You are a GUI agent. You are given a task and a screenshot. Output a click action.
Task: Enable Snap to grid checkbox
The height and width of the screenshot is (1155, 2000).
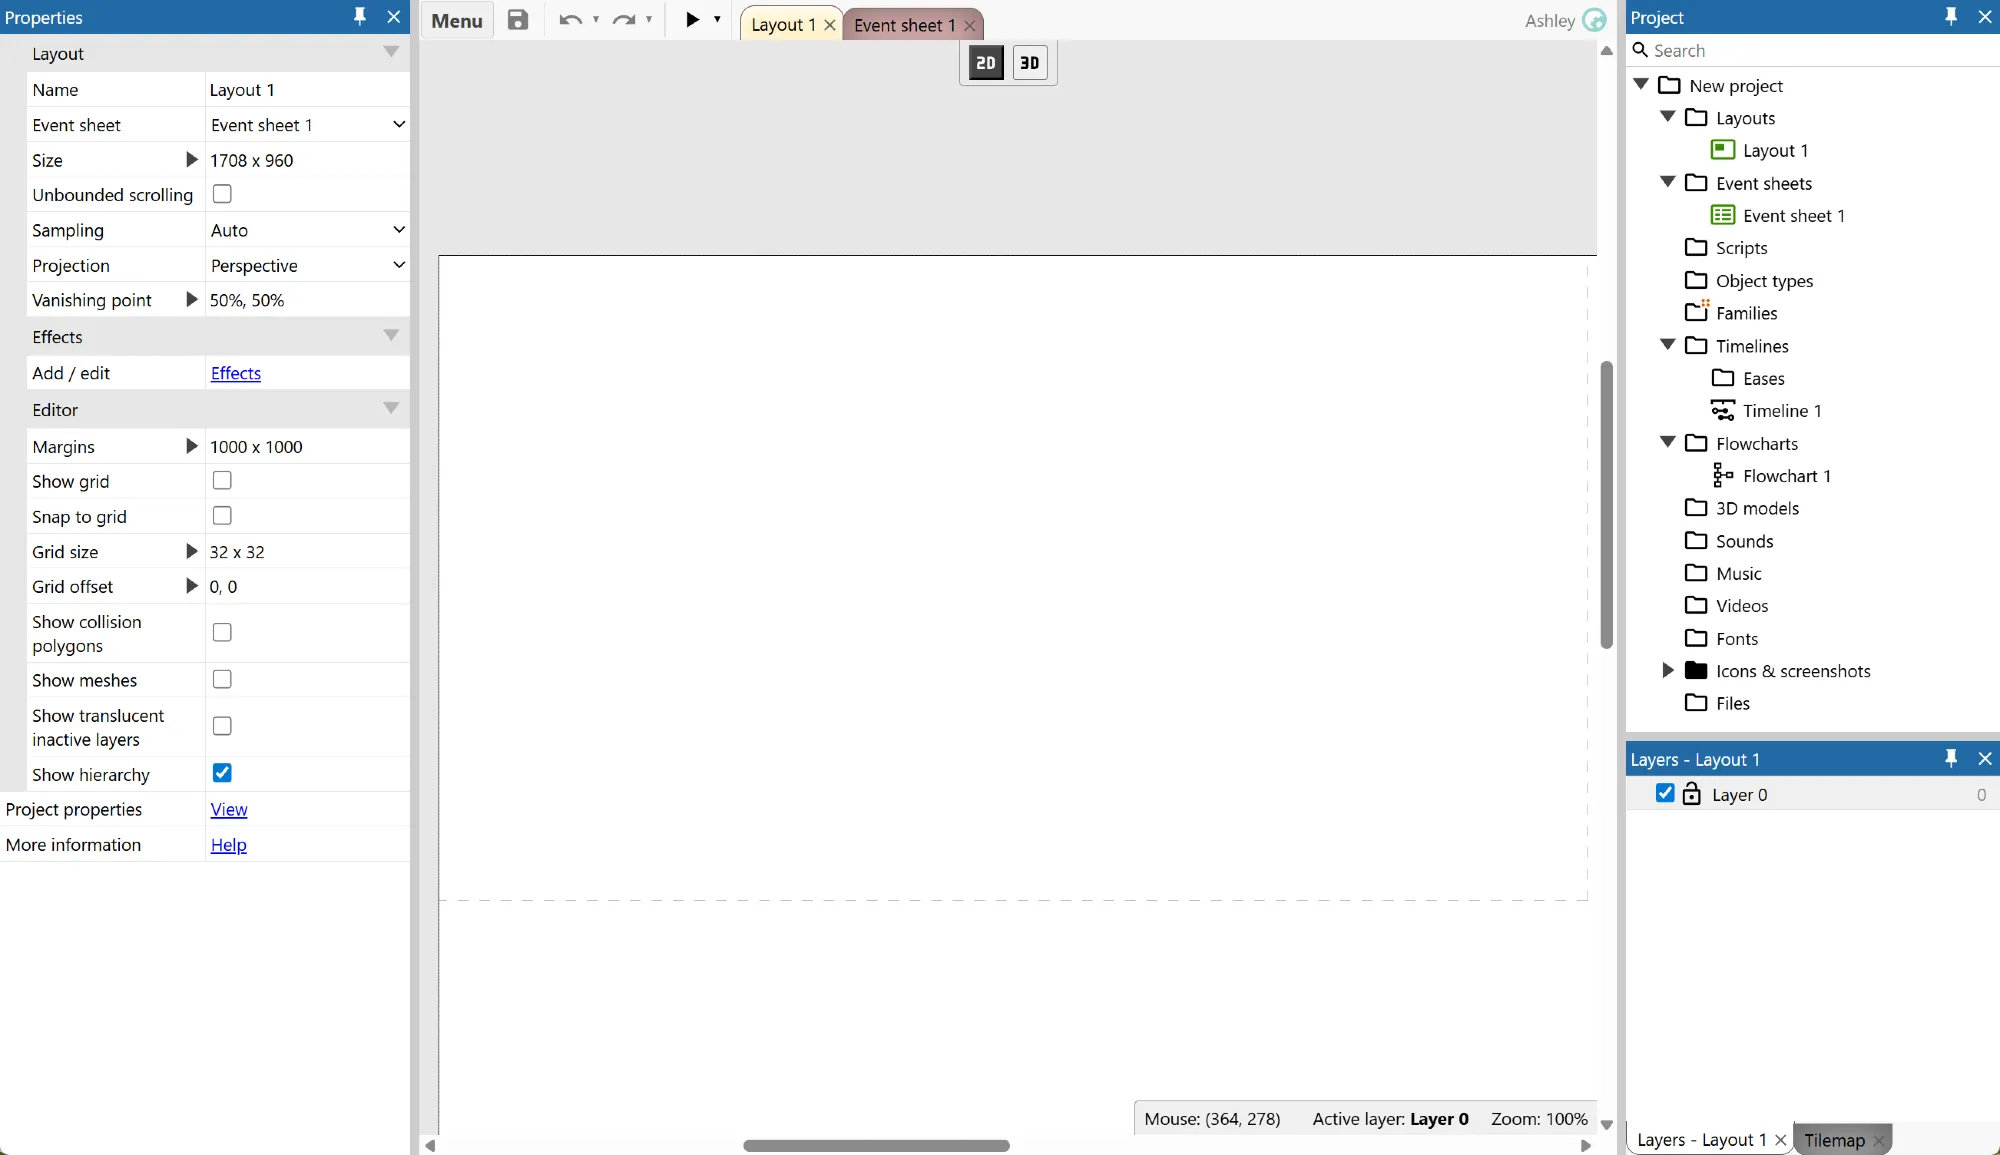pyautogui.click(x=222, y=516)
